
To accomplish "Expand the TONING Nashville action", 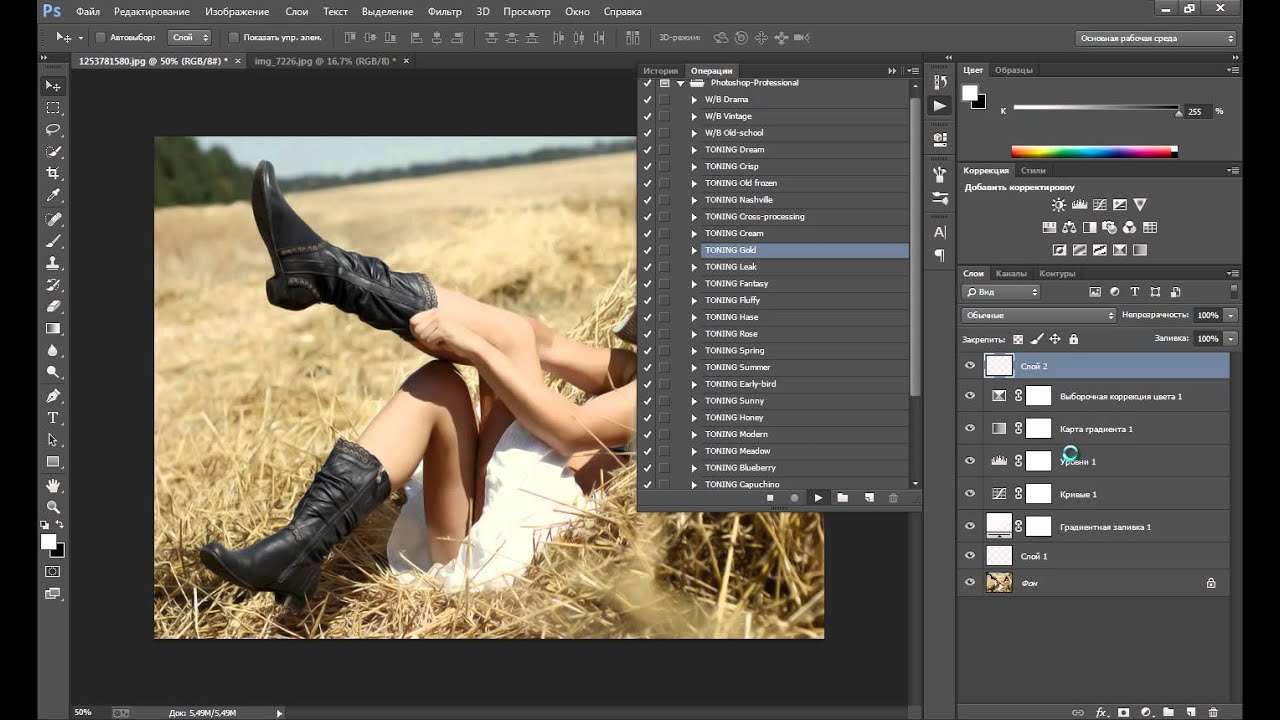I will click(694, 200).
